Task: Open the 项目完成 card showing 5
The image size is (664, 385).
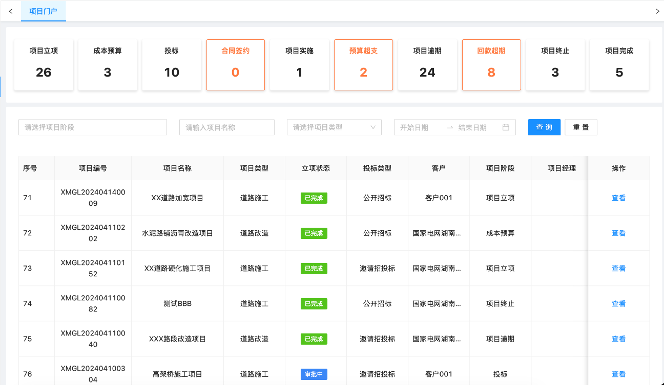Action: [x=619, y=65]
